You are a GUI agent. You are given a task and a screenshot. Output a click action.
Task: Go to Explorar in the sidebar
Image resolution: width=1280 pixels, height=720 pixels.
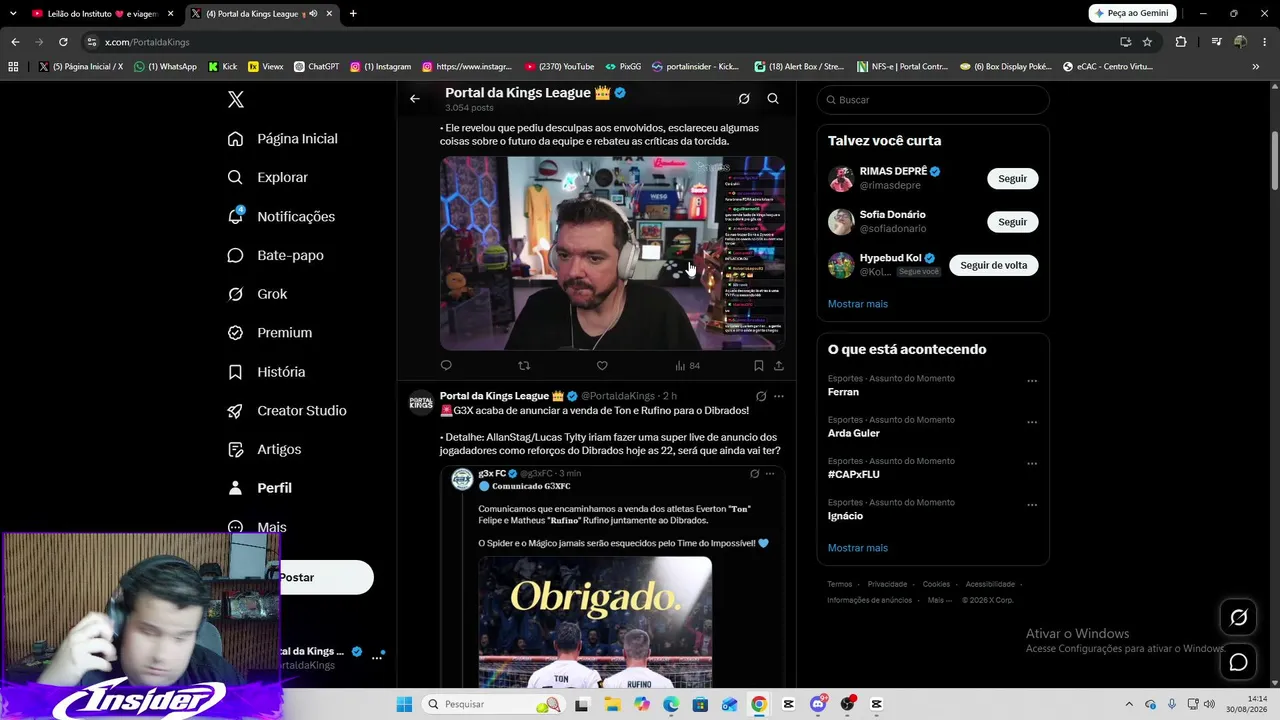pos(268,178)
